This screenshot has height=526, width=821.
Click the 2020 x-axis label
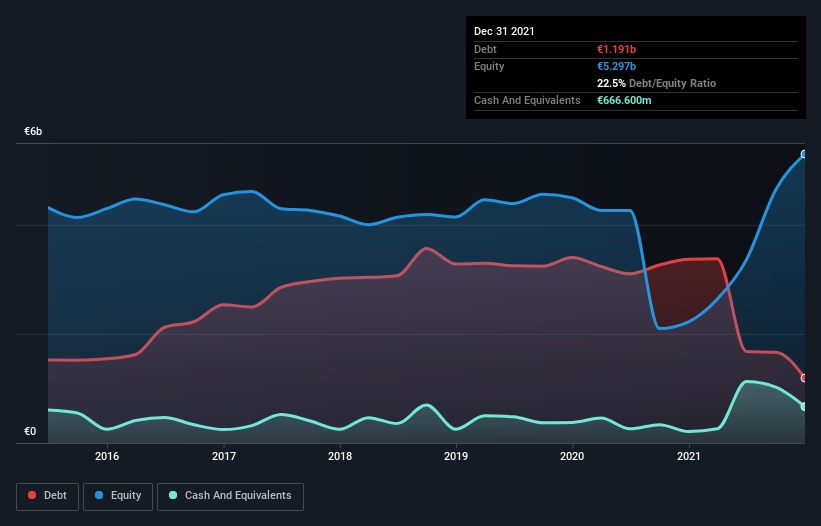coord(572,456)
